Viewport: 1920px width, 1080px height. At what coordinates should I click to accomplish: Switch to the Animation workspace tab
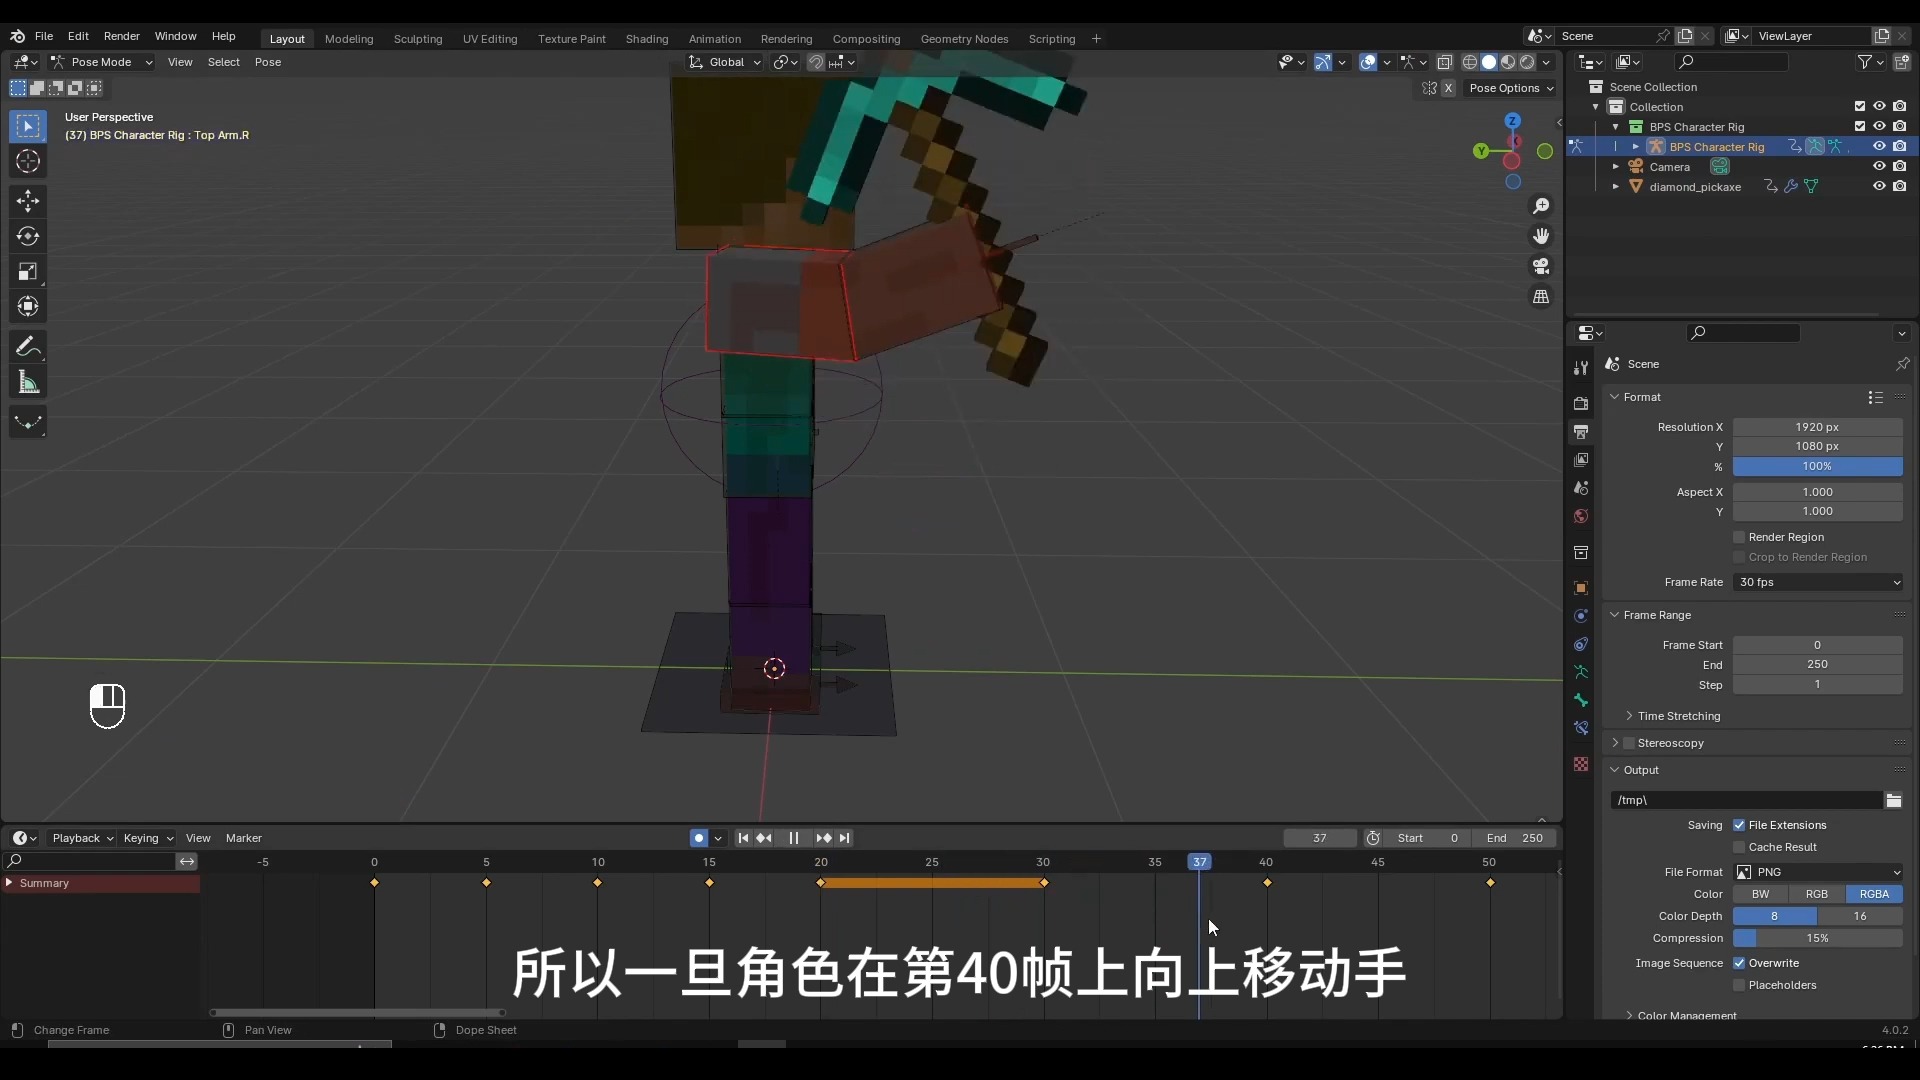[x=714, y=39]
